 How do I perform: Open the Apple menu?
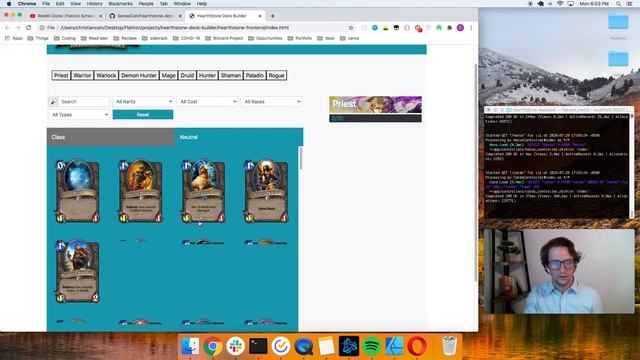[x=9, y=4]
